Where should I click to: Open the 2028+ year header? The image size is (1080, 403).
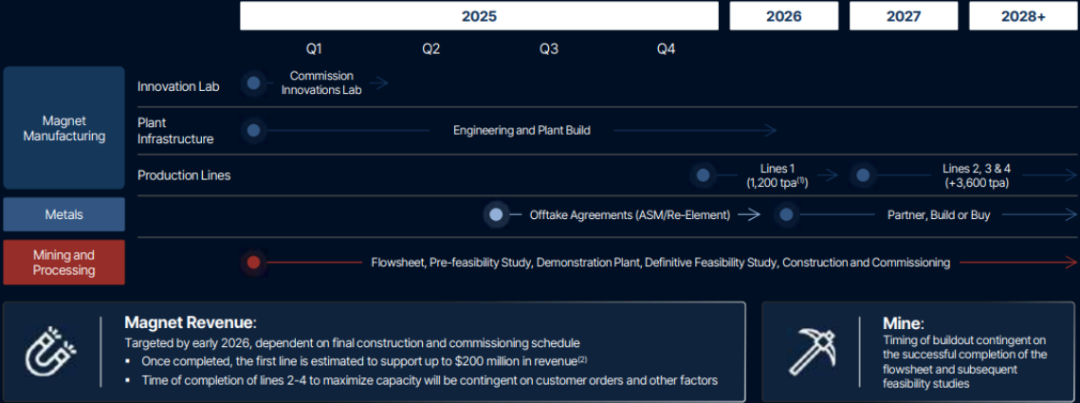pyautogui.click(x=1022, y=16)
